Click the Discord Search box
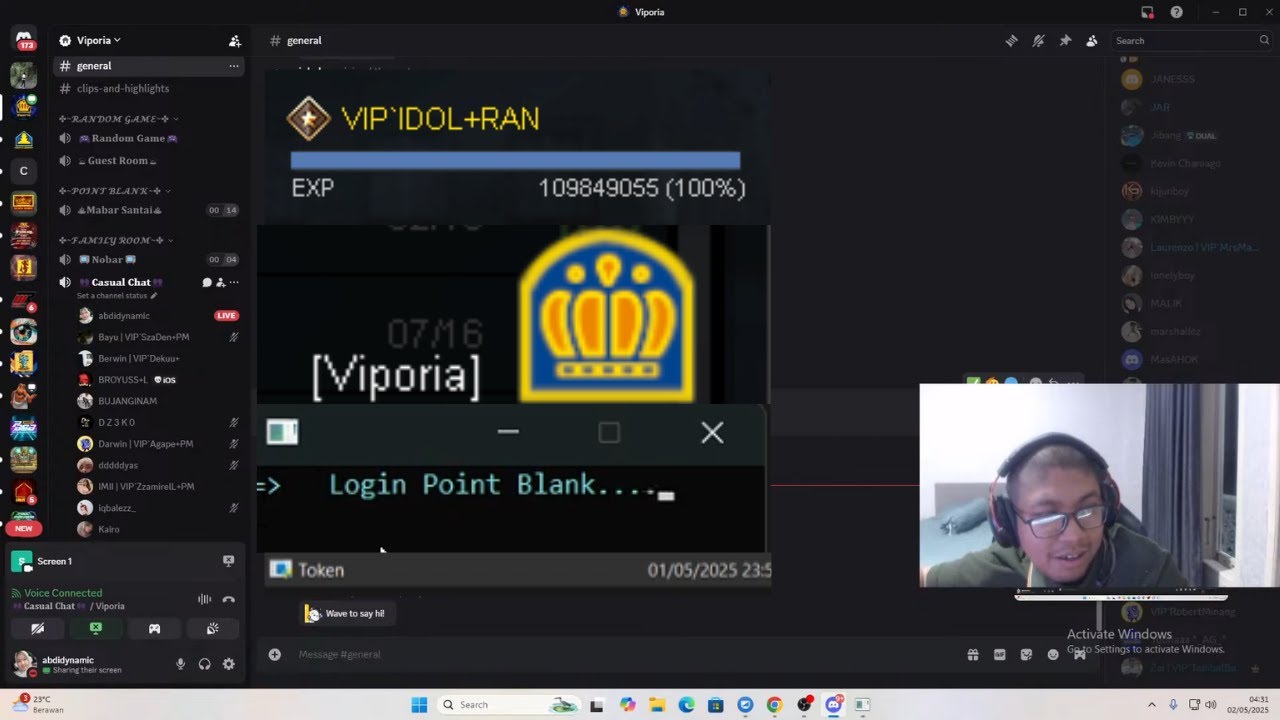The image size is (1280, 720). pyautogui.click(x=1192, y=41)
